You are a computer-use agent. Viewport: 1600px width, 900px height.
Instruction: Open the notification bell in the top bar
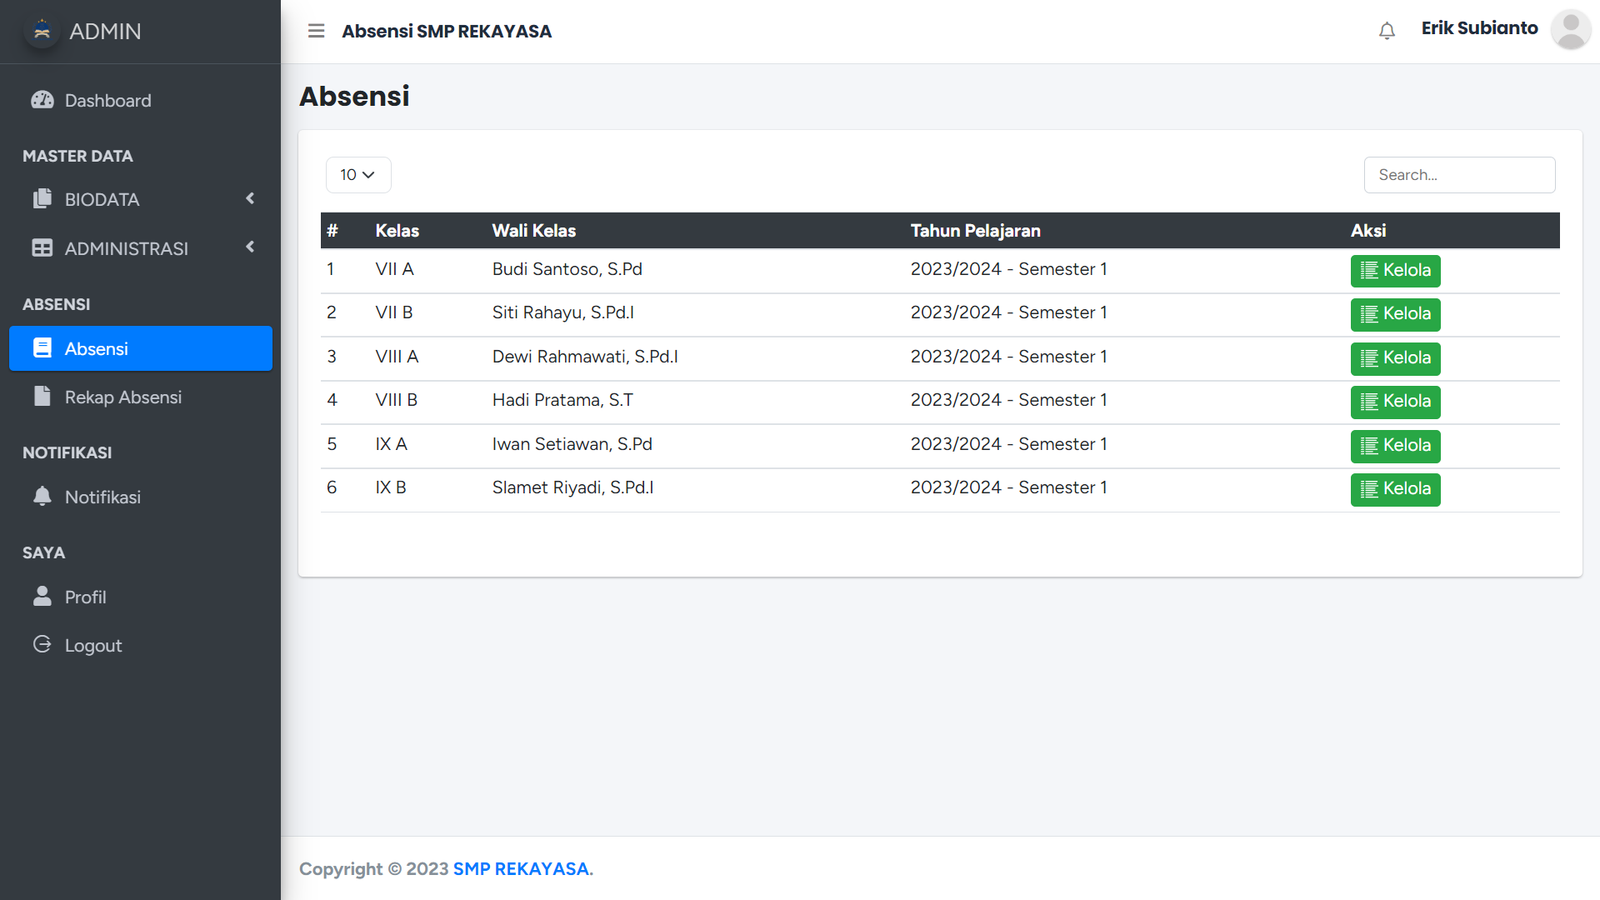[x=1386, y=31]
